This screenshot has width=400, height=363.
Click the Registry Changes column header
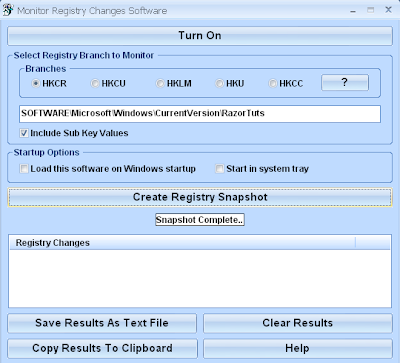tap(182, 243)
